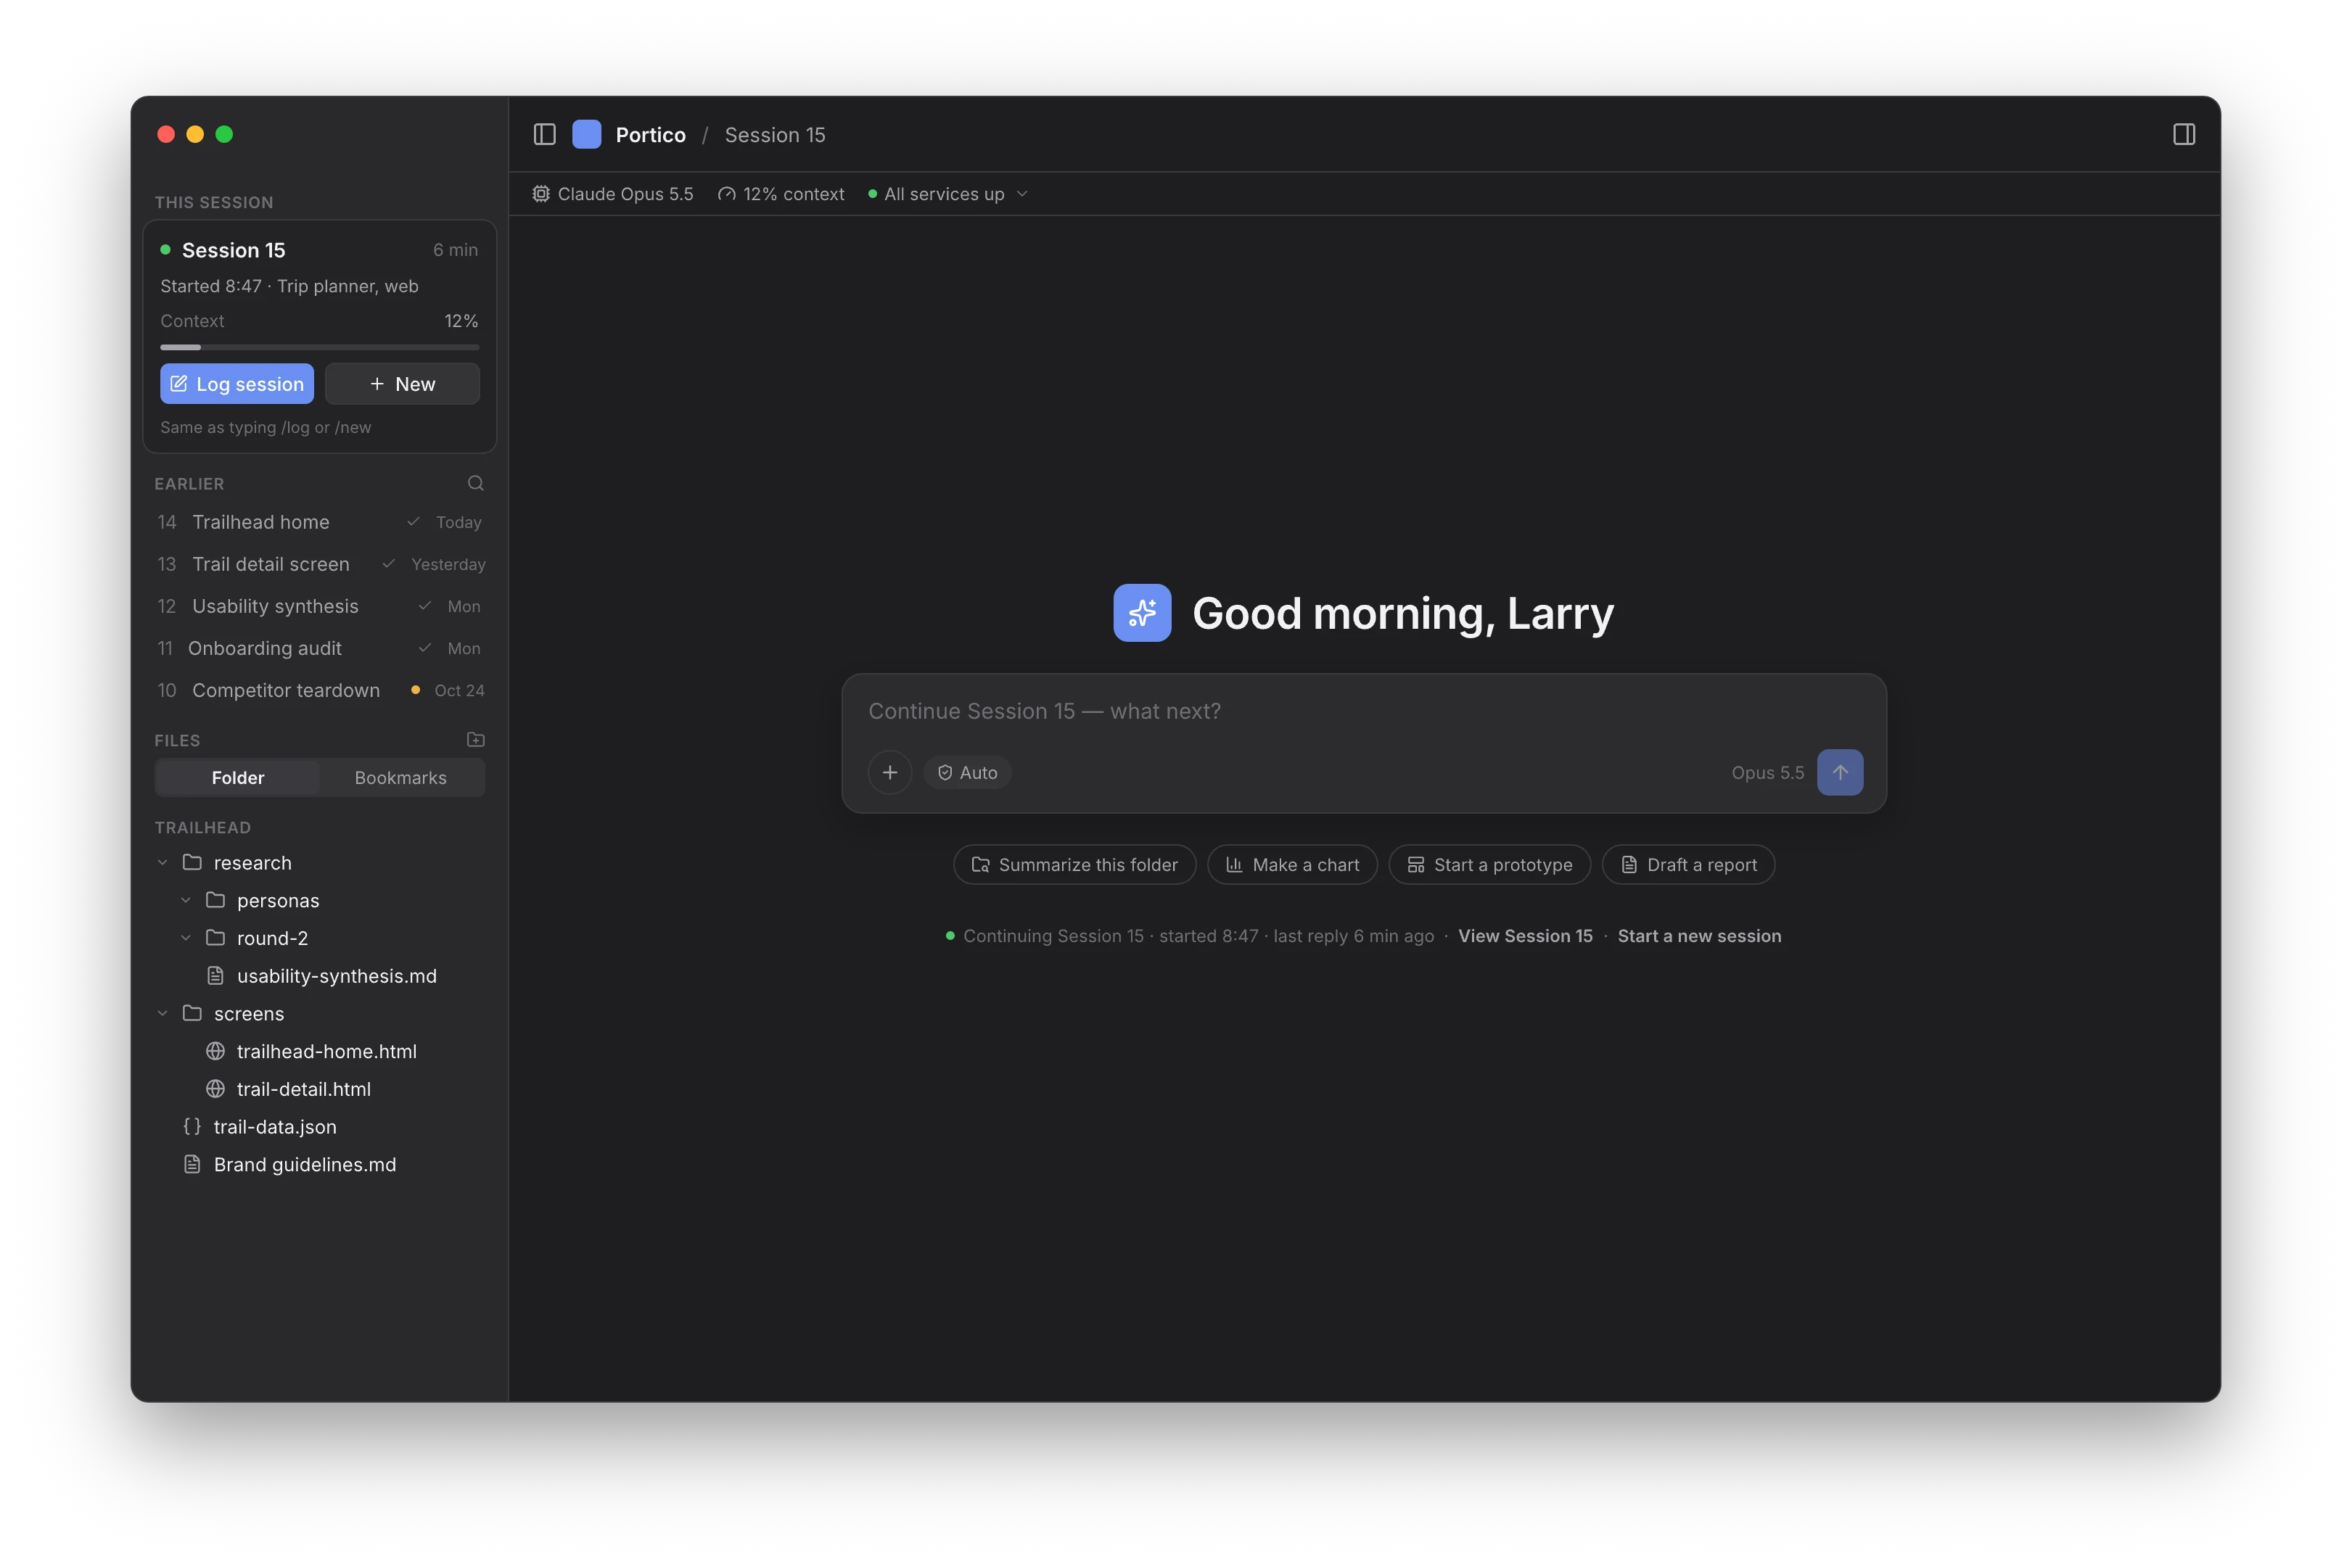2352x1568 pixels.
Task: Open Brand guidelines.md file
Action: coord(320,1164)
